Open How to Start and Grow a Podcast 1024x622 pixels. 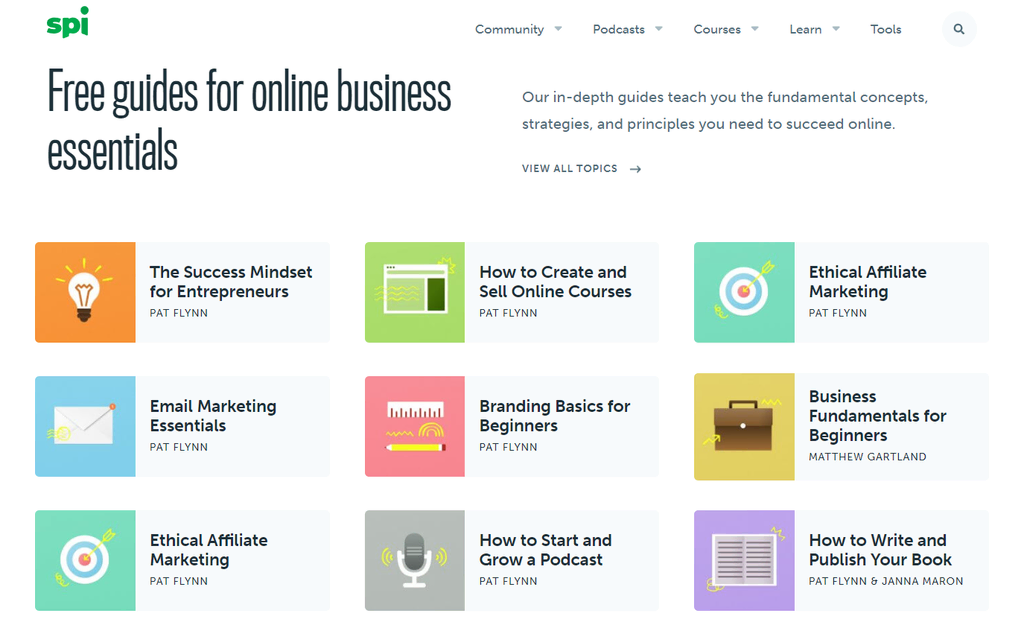pyautogui.click(x=545, y=550)
